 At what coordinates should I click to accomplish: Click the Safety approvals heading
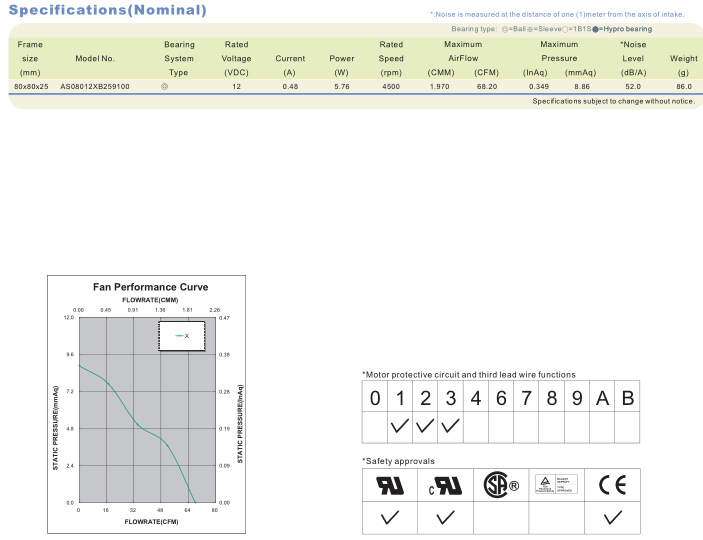pyautogui.click(x=398, y=461)
